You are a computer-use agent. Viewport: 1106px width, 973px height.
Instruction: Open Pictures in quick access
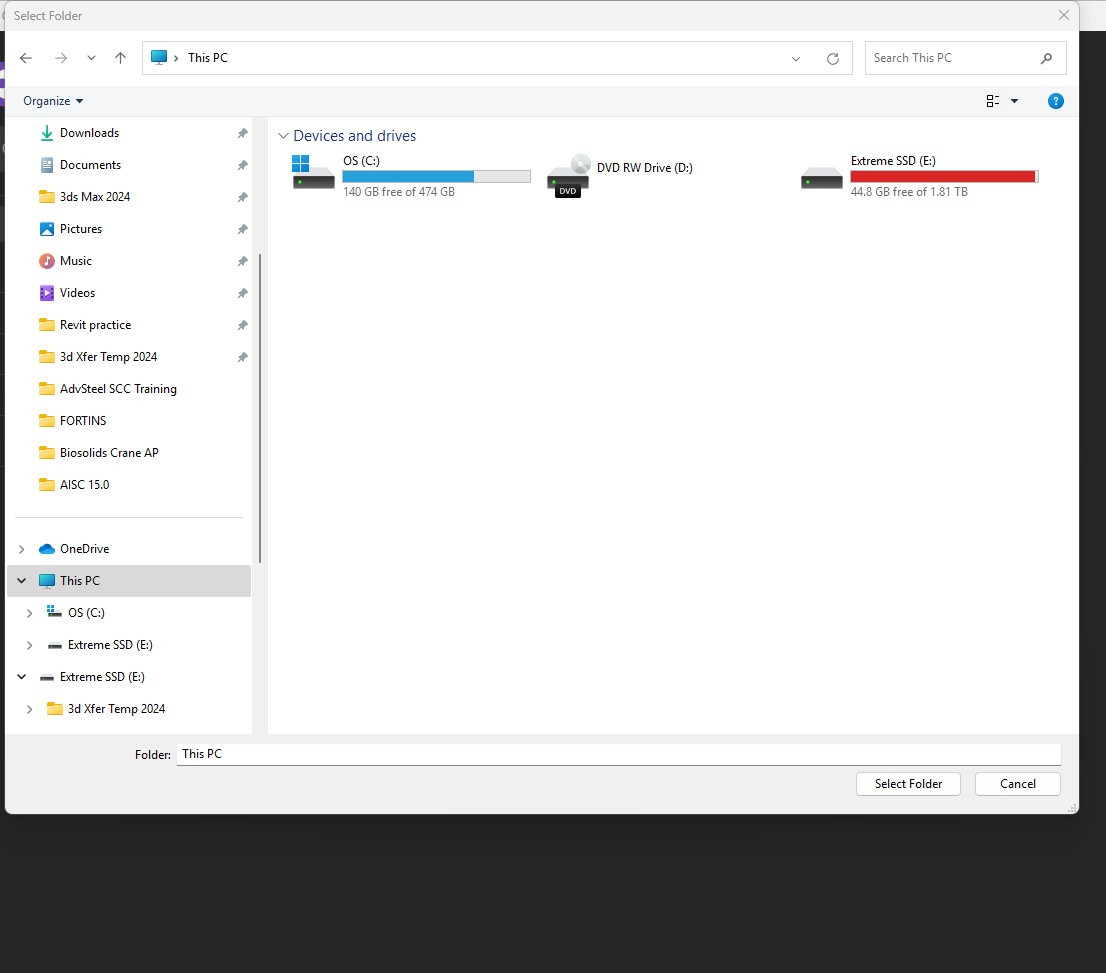pos(80,229)
